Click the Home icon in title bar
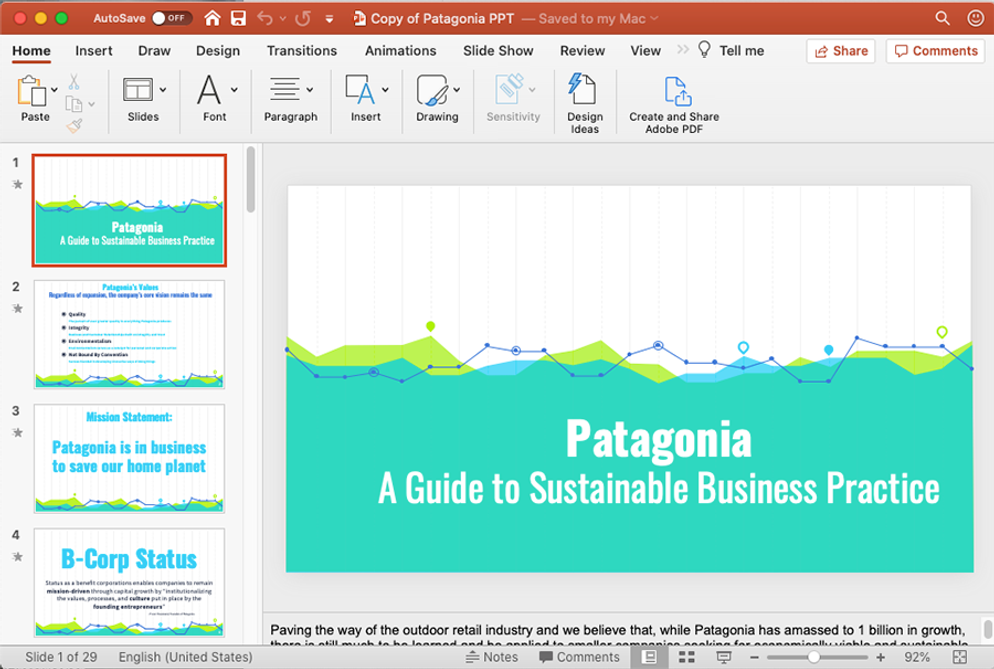This screenshot has width=994, height=669. [x=212, y=18]
